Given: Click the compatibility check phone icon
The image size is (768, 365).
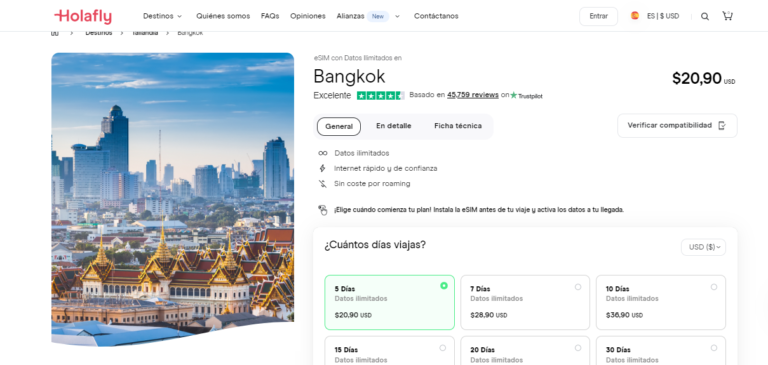Looking at the screenshot, I should click(721, 125).
